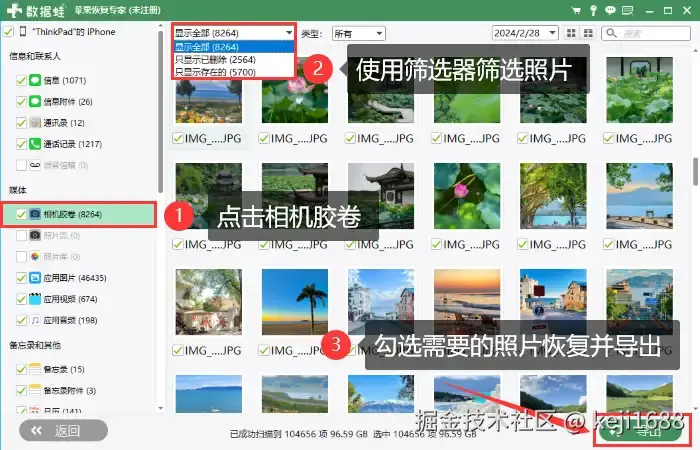This screenshot has height=450, width=700.
Task: Uncheck the 备忘录附件 (3) checkbox
Action: tap(21, 390)
